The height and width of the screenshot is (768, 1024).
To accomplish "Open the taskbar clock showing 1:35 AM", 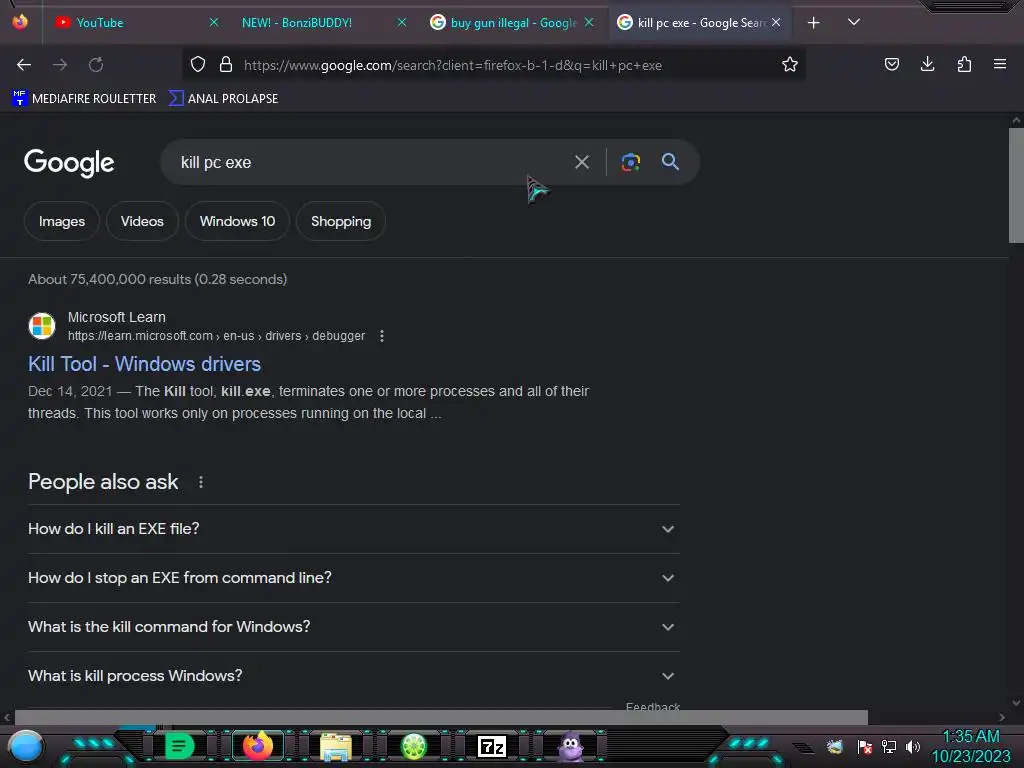I will click(x=971, y=746).
